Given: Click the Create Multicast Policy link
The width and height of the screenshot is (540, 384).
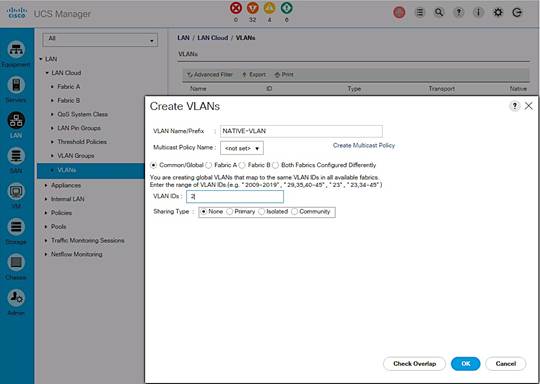Looking at the screenshot, I should (x=364, y=145).
